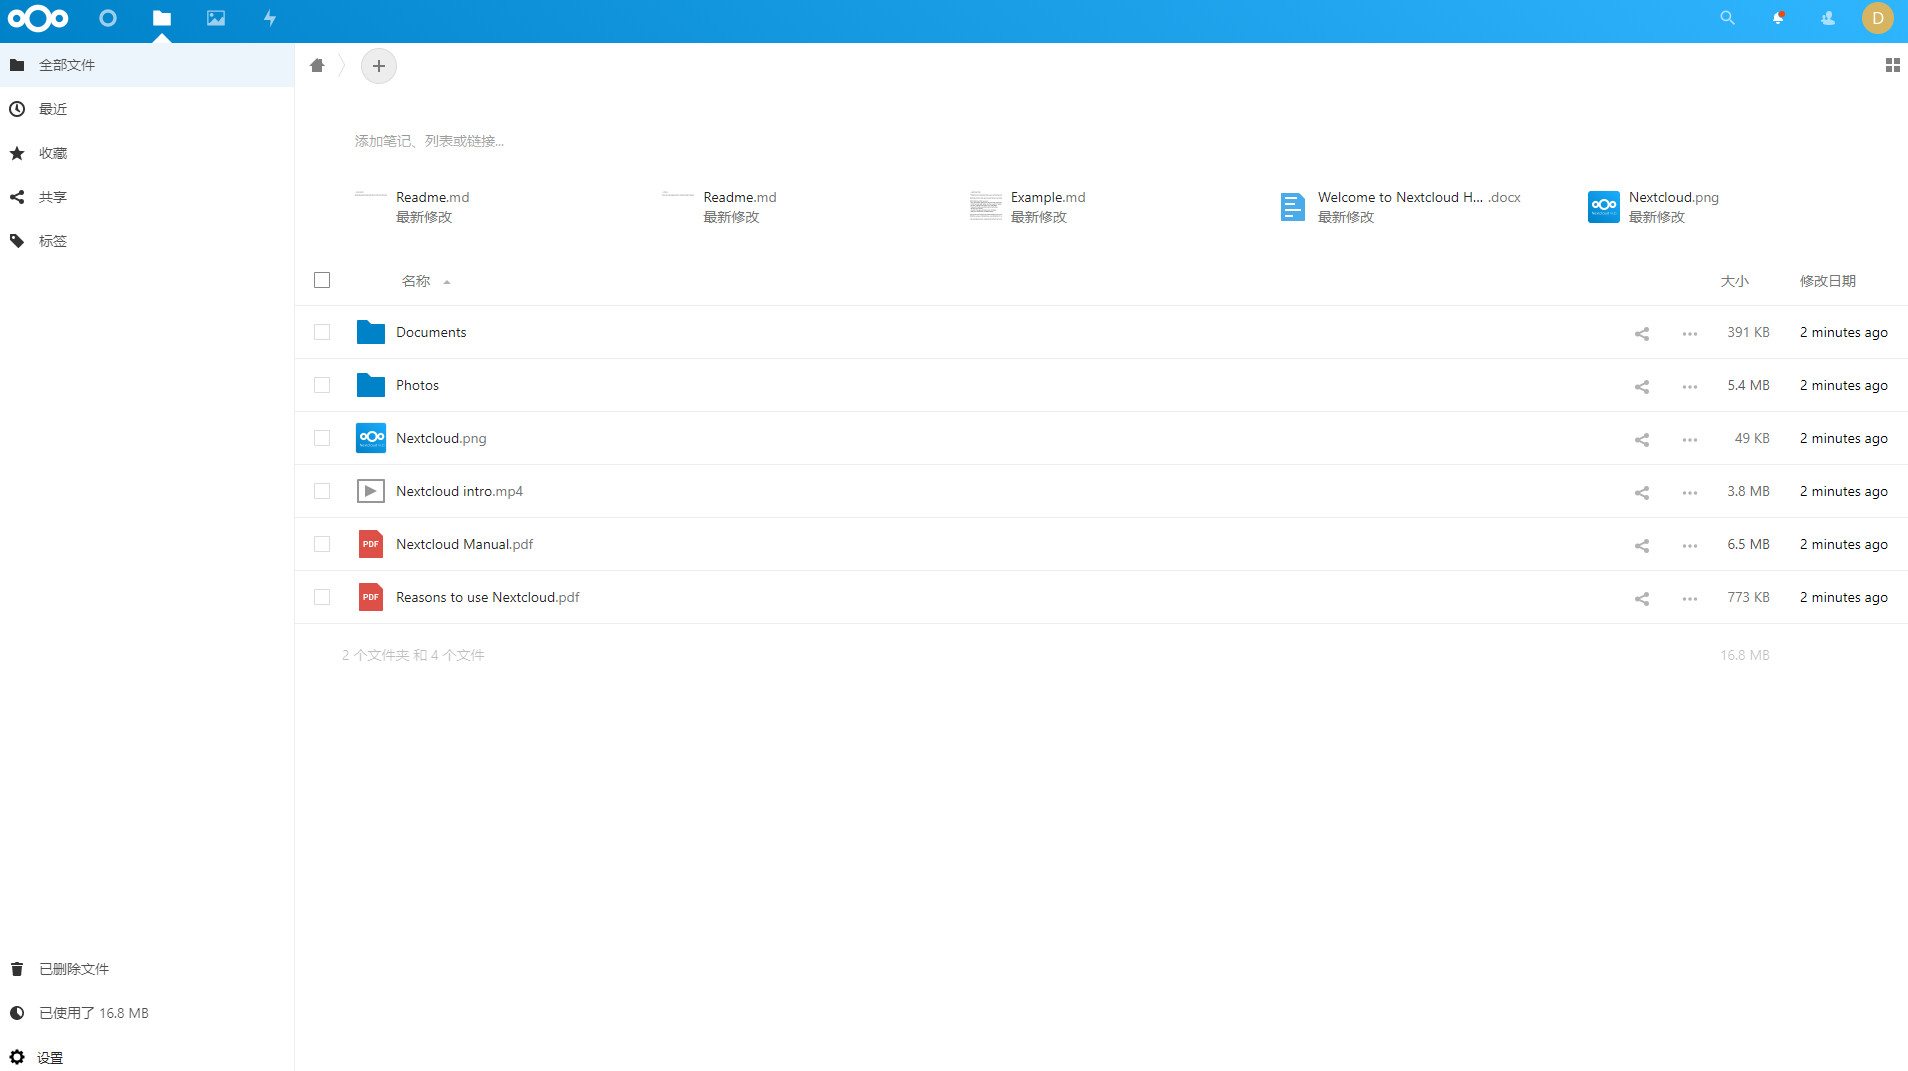
Task: Open the search magnifier icon
Action: tap(1727, 18)
